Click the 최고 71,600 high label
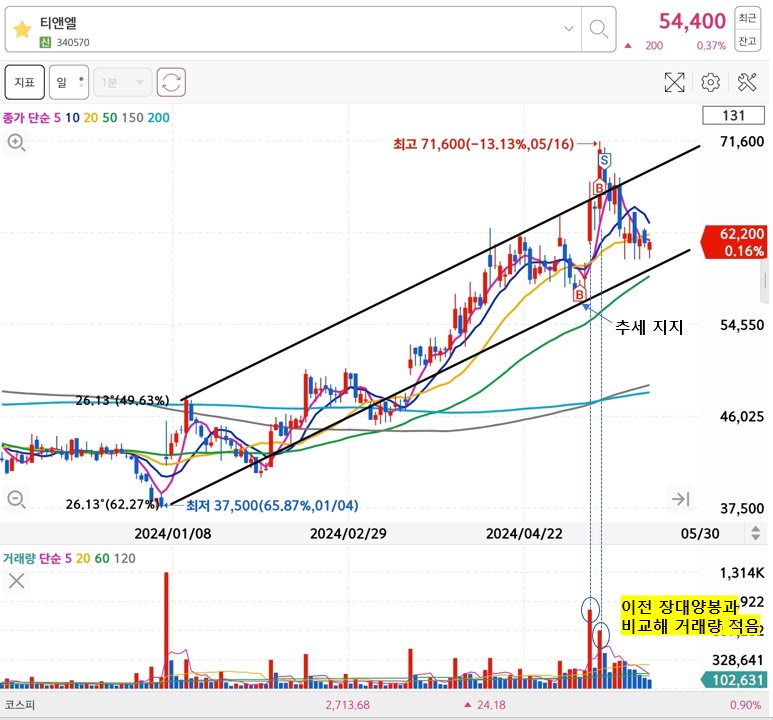Viewport: 773px width, 720px height. click(x=483, y=144)
